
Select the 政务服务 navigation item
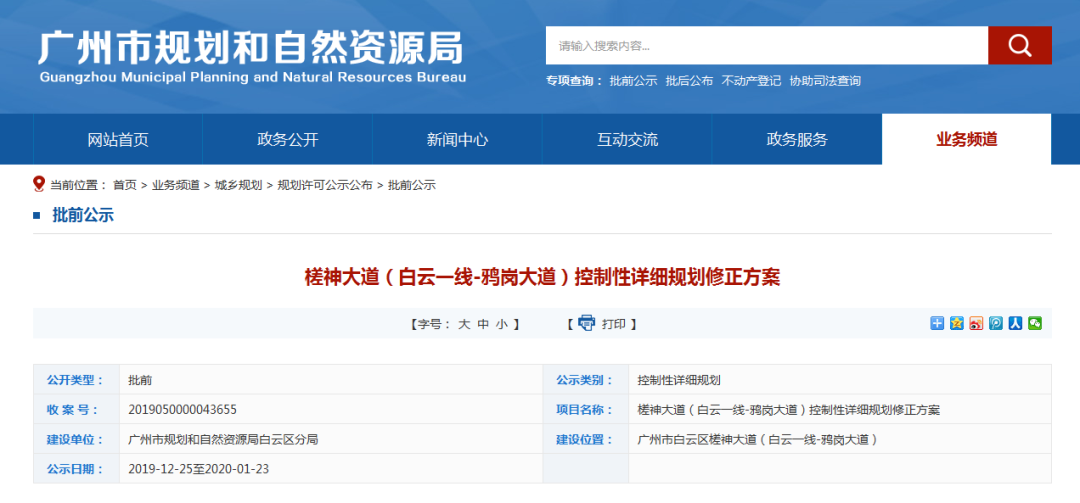tap(797, 140)
